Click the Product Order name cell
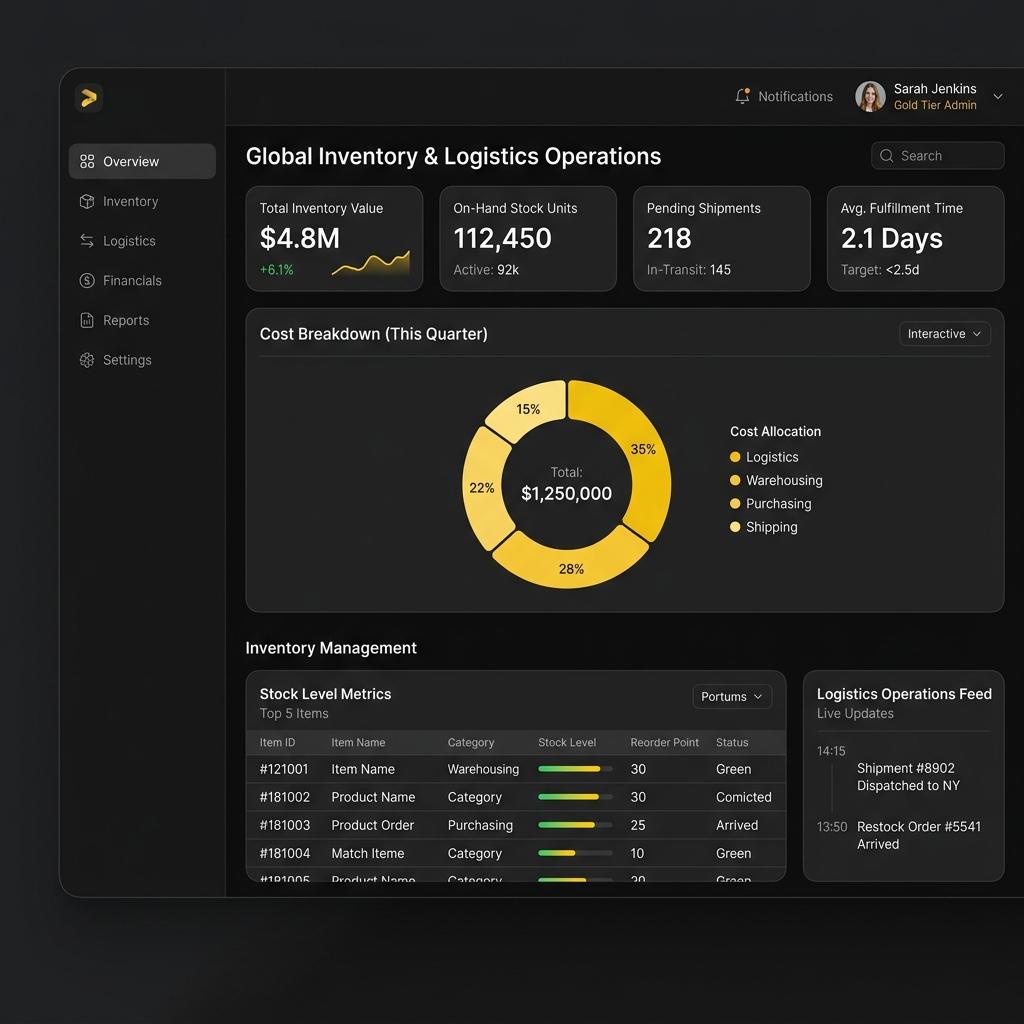 [372, 825]
